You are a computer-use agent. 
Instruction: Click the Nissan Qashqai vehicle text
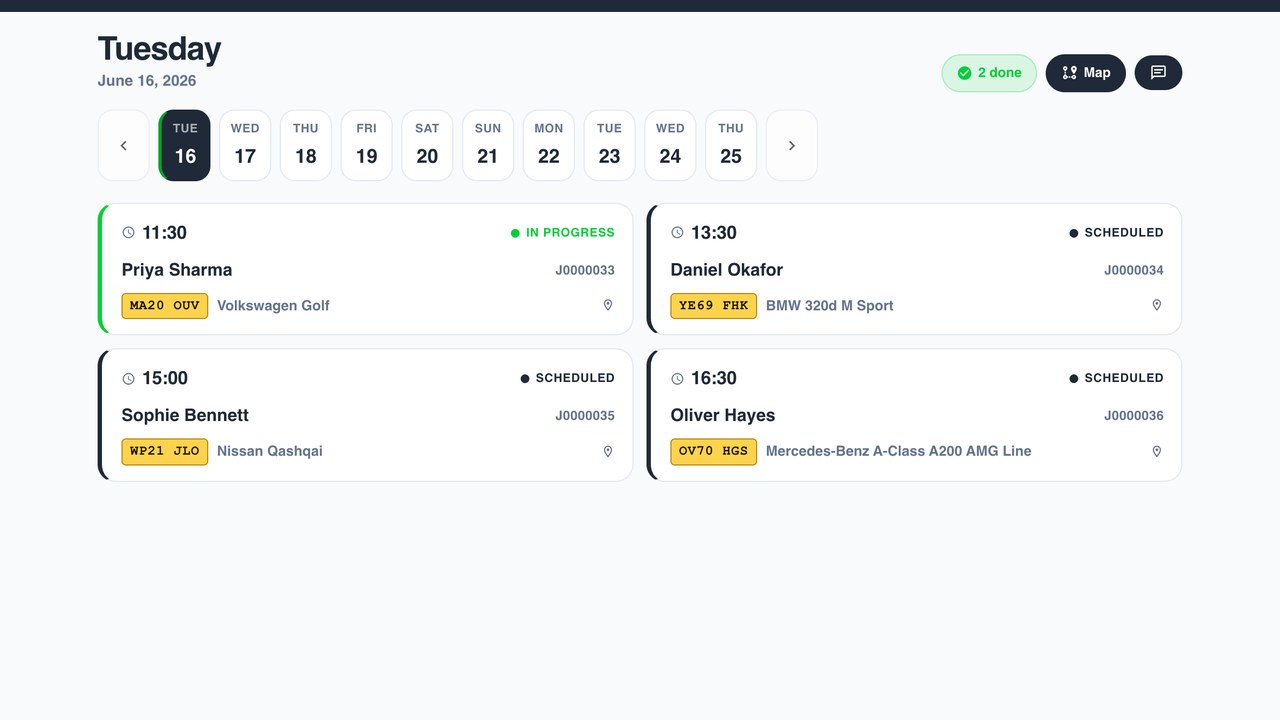(270, 452)
